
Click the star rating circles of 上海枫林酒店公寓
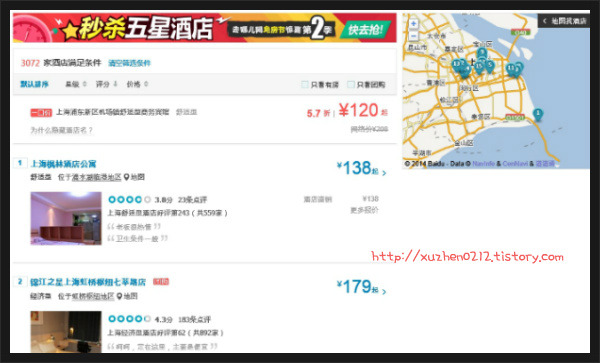coord(129,199)
